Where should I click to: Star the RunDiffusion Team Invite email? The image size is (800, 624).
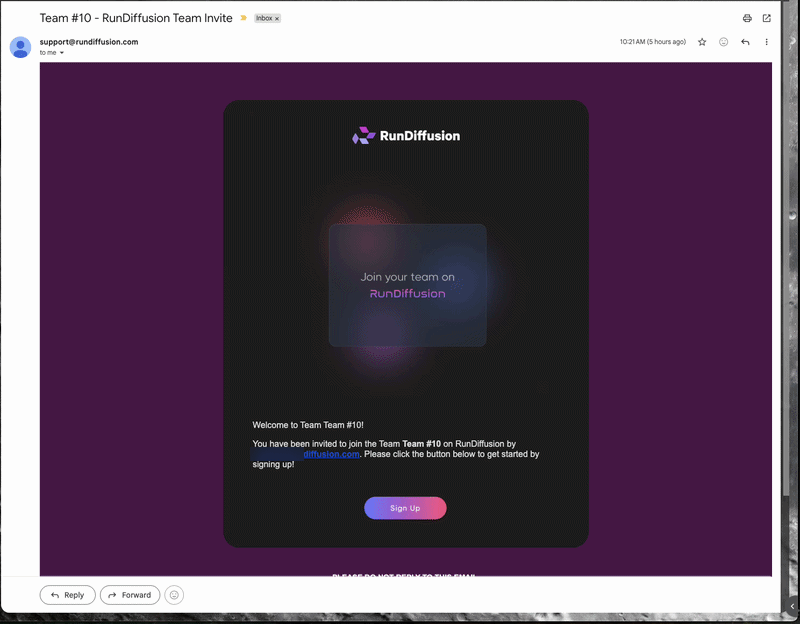[702, 42]
